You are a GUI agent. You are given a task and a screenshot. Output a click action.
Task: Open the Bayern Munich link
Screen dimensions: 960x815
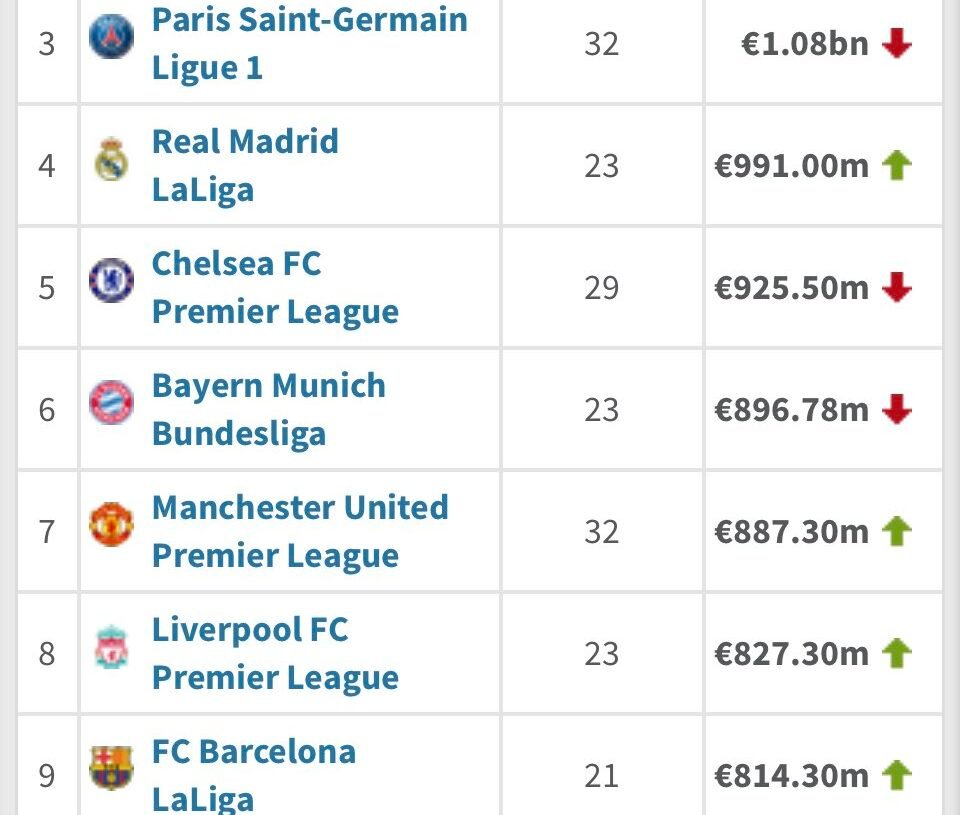tap(268, 386)
